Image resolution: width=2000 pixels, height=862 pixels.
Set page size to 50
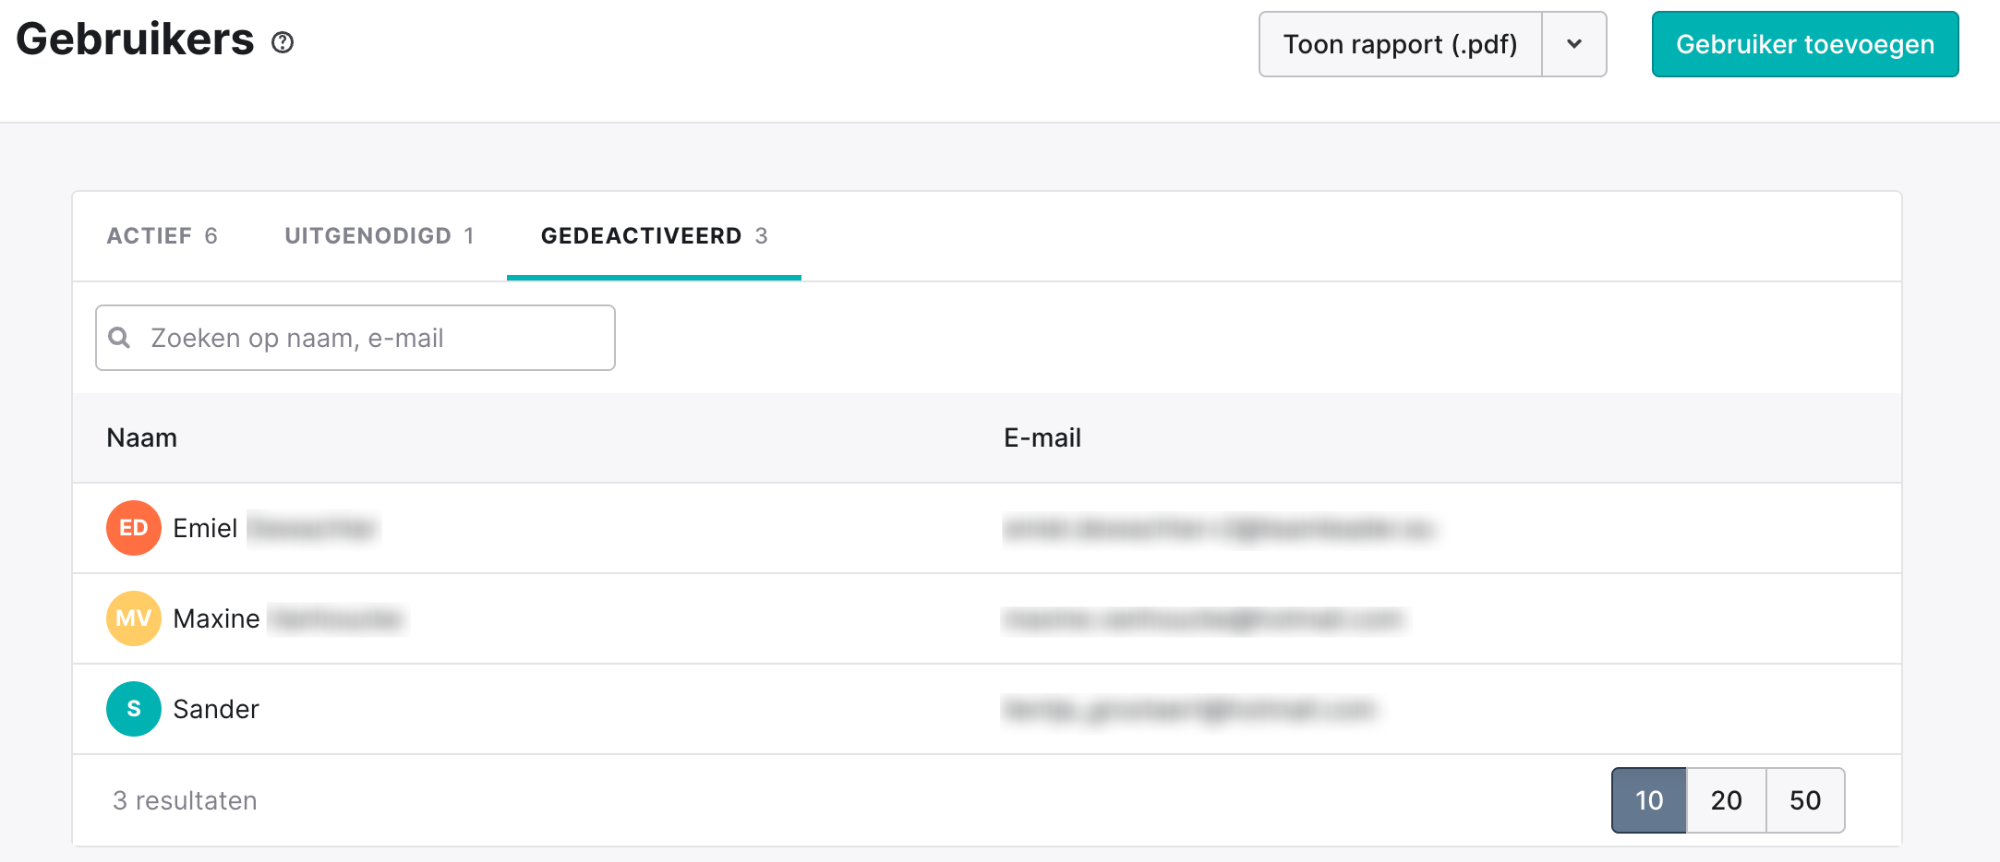[1805, 800]
